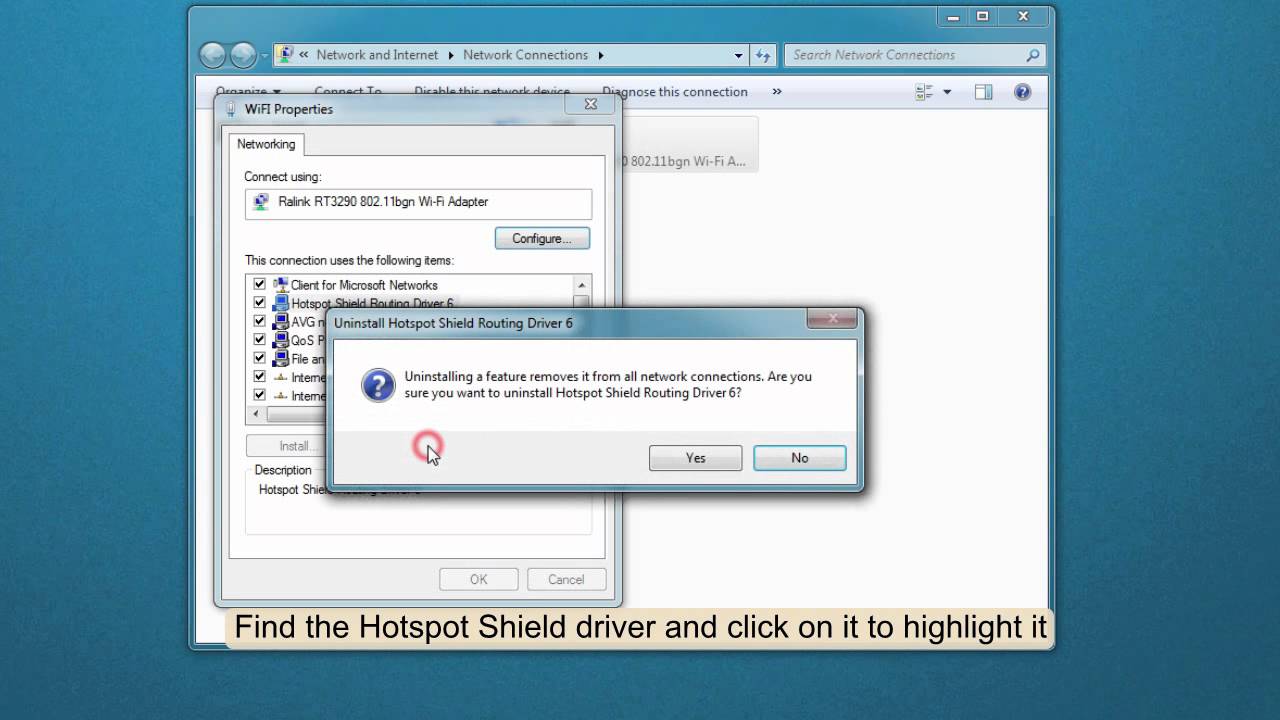Toggle the preview pane icon

[x=983, y=92]
